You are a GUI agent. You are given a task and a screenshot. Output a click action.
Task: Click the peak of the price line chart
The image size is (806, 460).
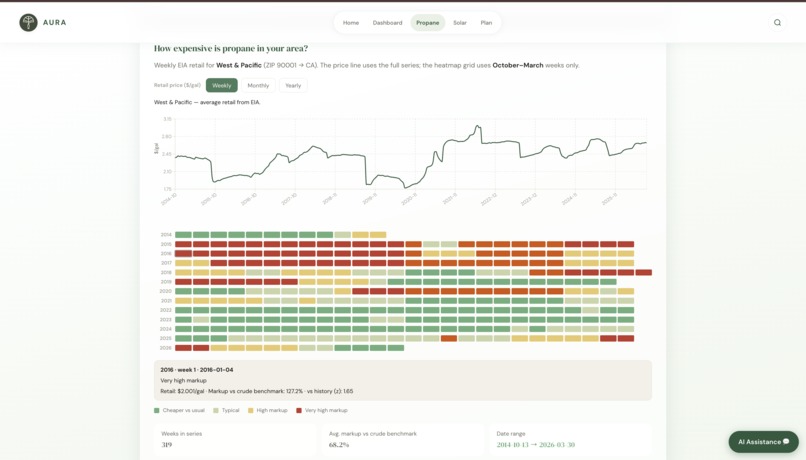[x=478, y=126]
